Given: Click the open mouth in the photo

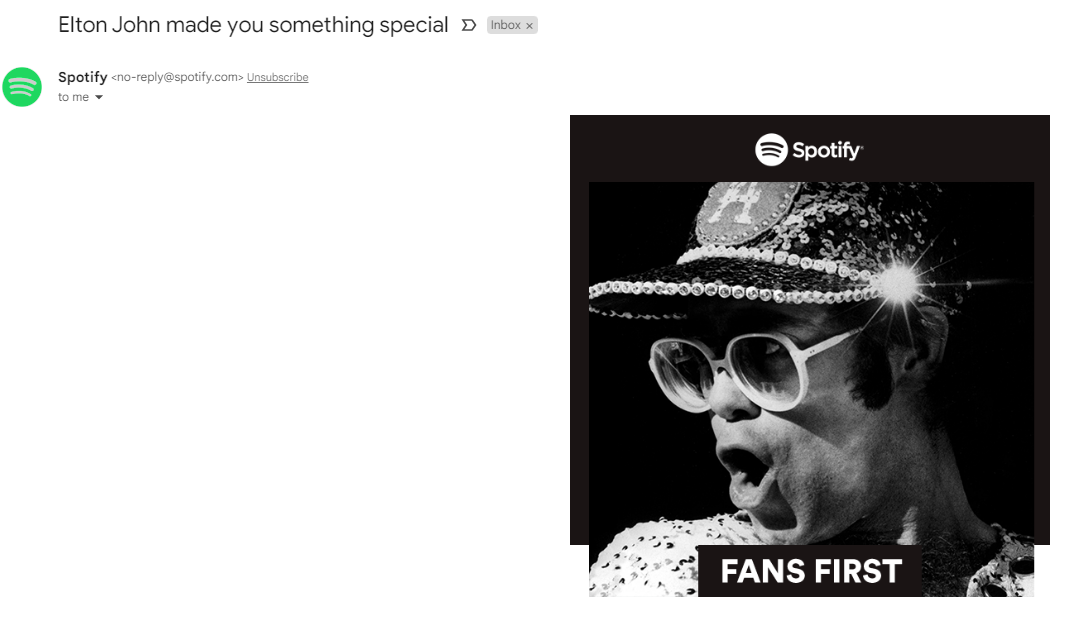Looking at the screenshot, I should click(749, 472).
